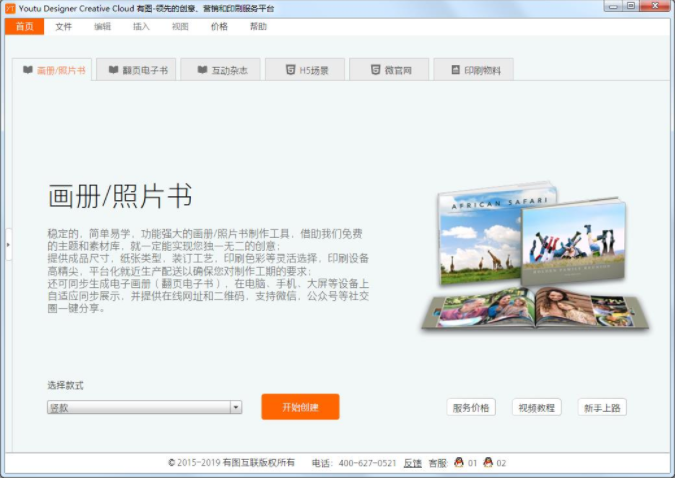Screen dimensions: 676x482
Task: Click the 反馈 feedback link
Action: 412,463
